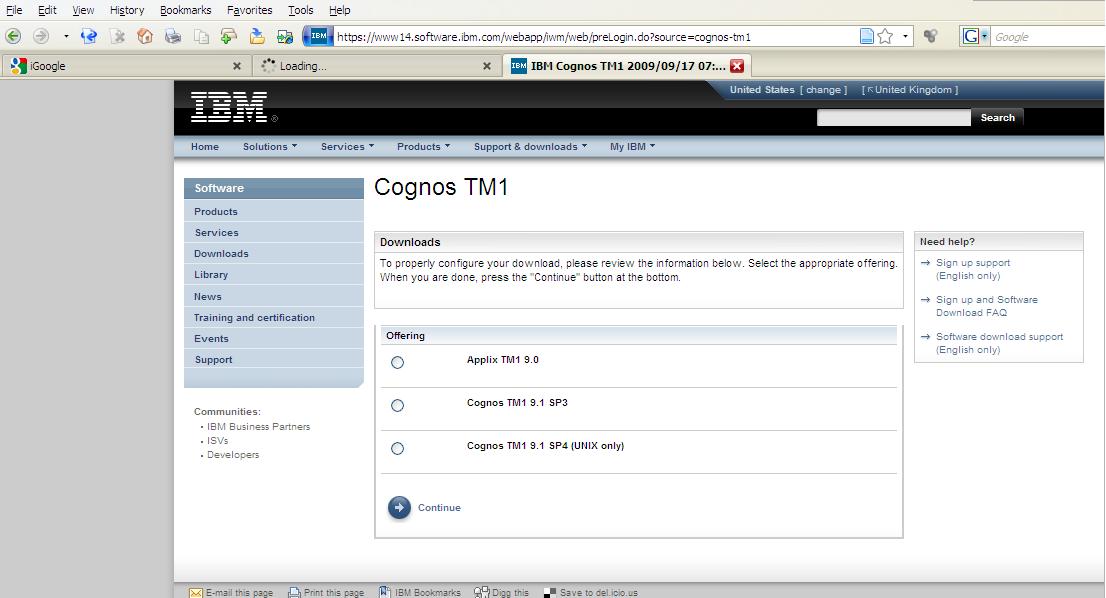Screen dimensions: 1106x598
Task: Switch to the iGoogle tab
Action: point(126,66)
